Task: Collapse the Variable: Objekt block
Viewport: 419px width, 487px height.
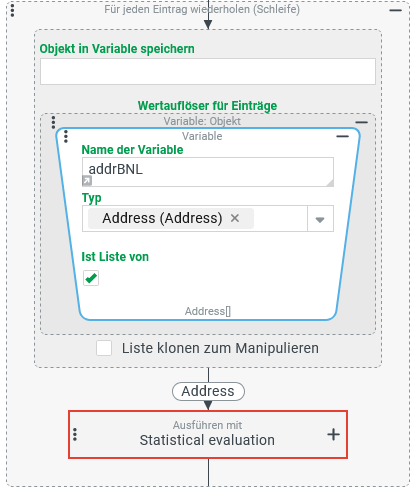Action: [361, 122]
